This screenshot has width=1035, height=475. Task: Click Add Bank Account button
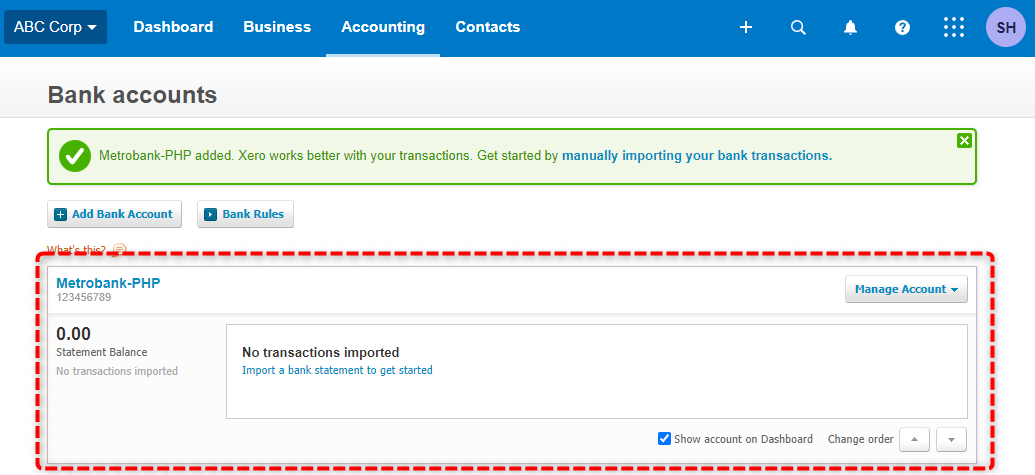(x=114, y=214)
